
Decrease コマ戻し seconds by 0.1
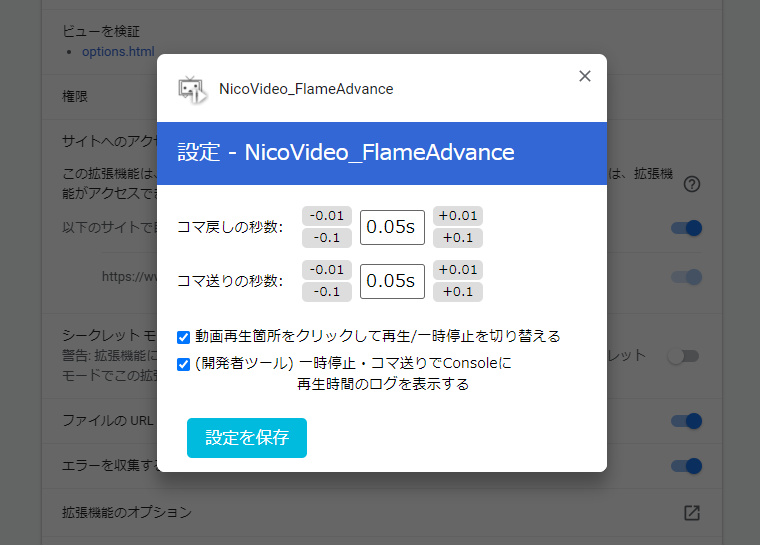[327, 238]
